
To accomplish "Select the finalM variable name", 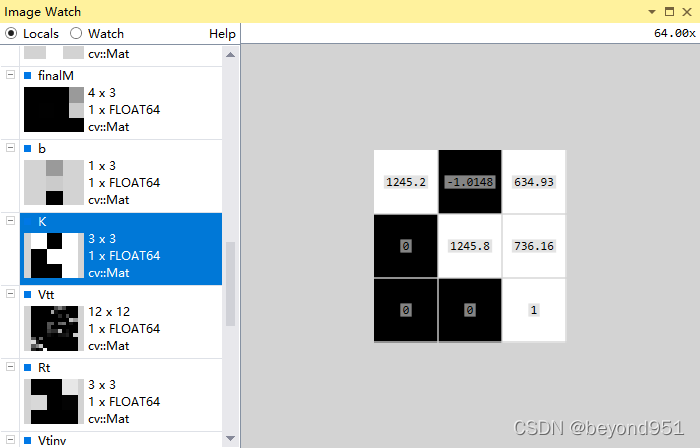I will click(x=56, y=75).
